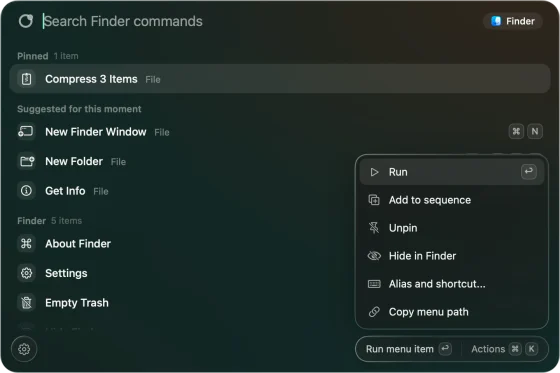
Task: Click the Suggested for this moment header
Action: [x=79, y=109]
